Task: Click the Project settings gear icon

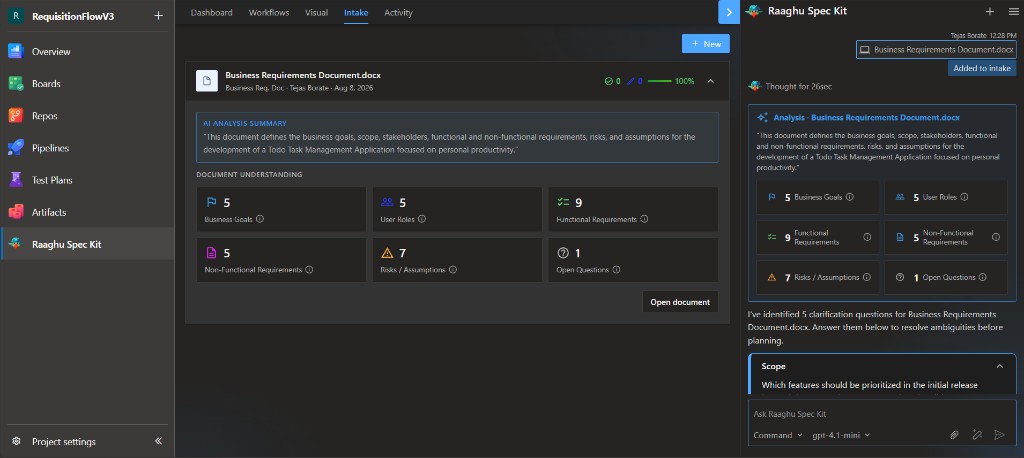Action: click(16, 442)
